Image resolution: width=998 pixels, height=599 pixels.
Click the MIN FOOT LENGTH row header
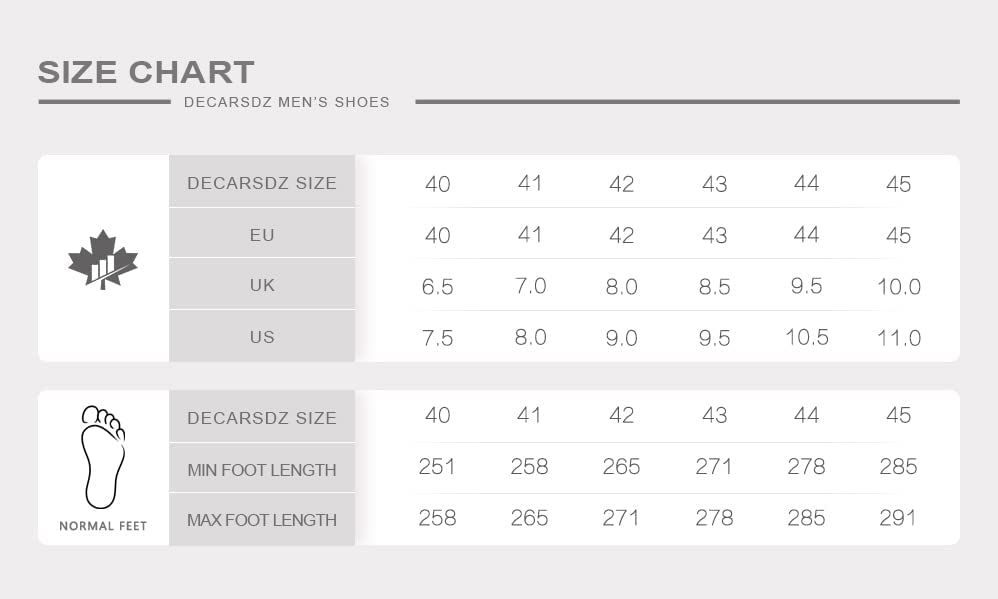click(262, 469)
